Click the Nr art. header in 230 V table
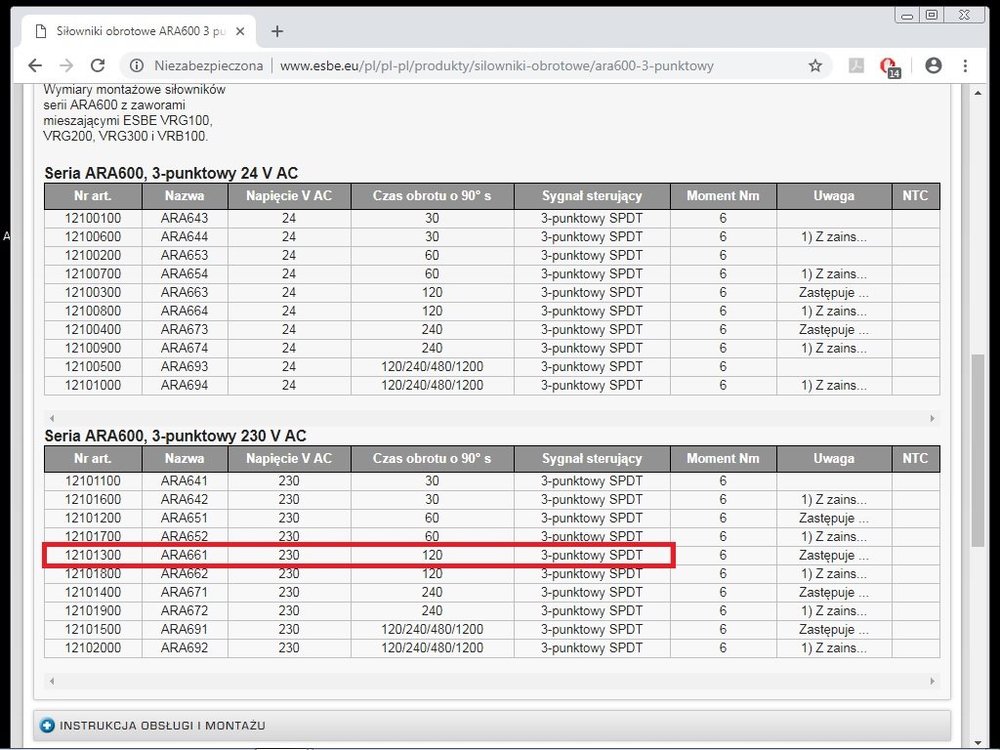The image size is (1000, 750). coord(93,459)
